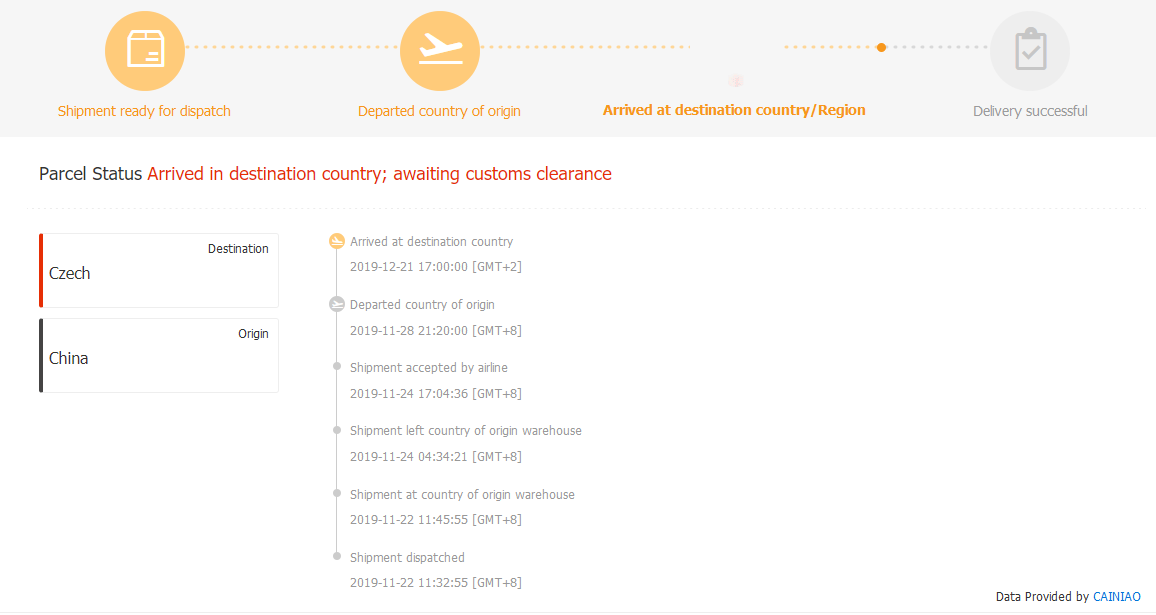Click the gray departed timeline plane icon
Screen dimensions: 1156x615
pyautogui.click(x=337, y=304)
